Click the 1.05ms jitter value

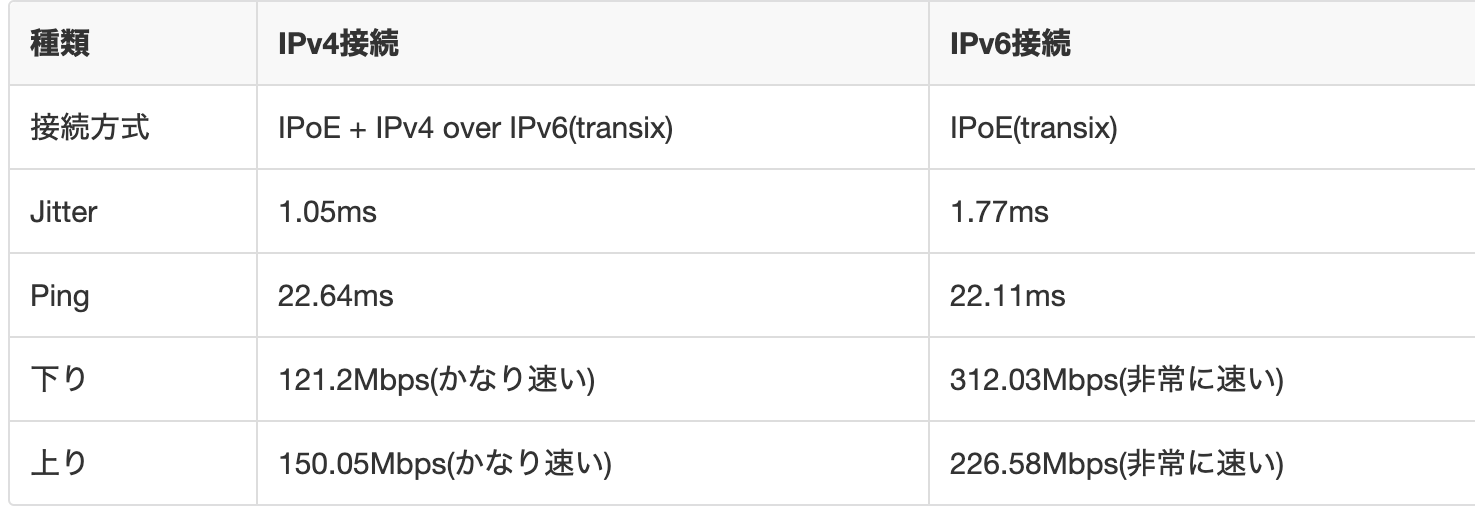point(328,212)
